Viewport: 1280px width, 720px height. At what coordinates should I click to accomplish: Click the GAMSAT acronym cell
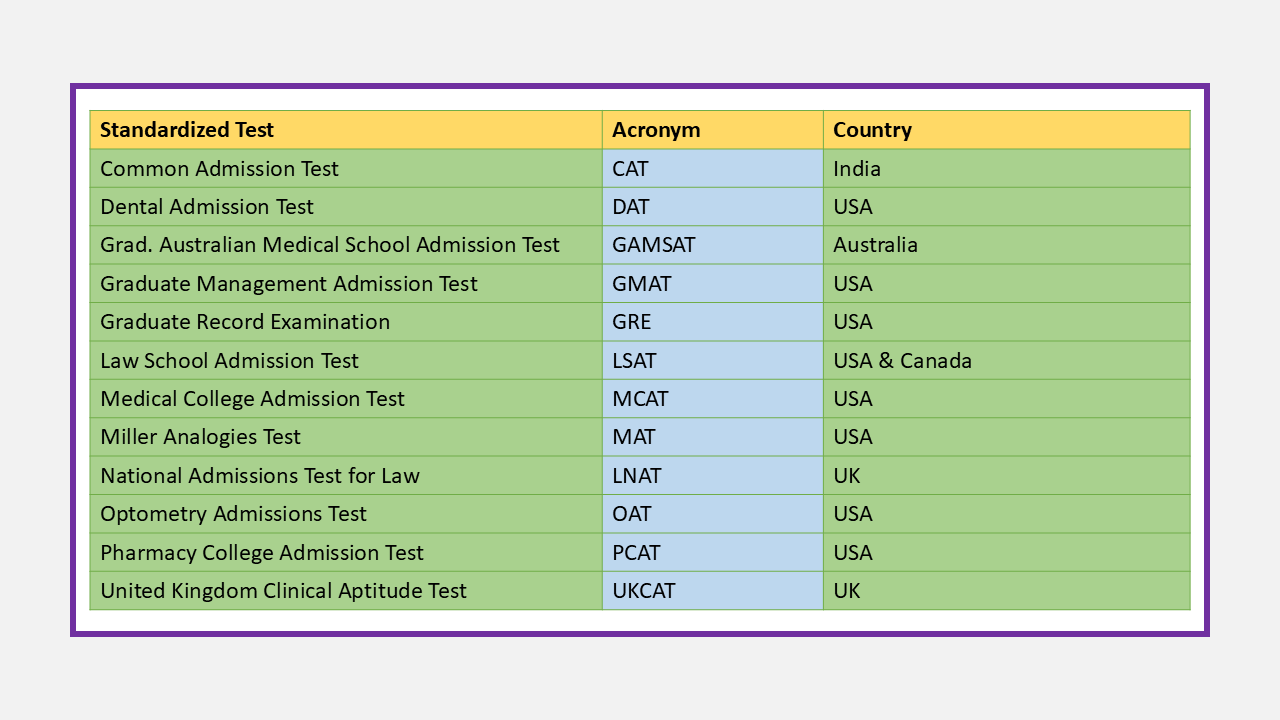(x=713, y=245)
